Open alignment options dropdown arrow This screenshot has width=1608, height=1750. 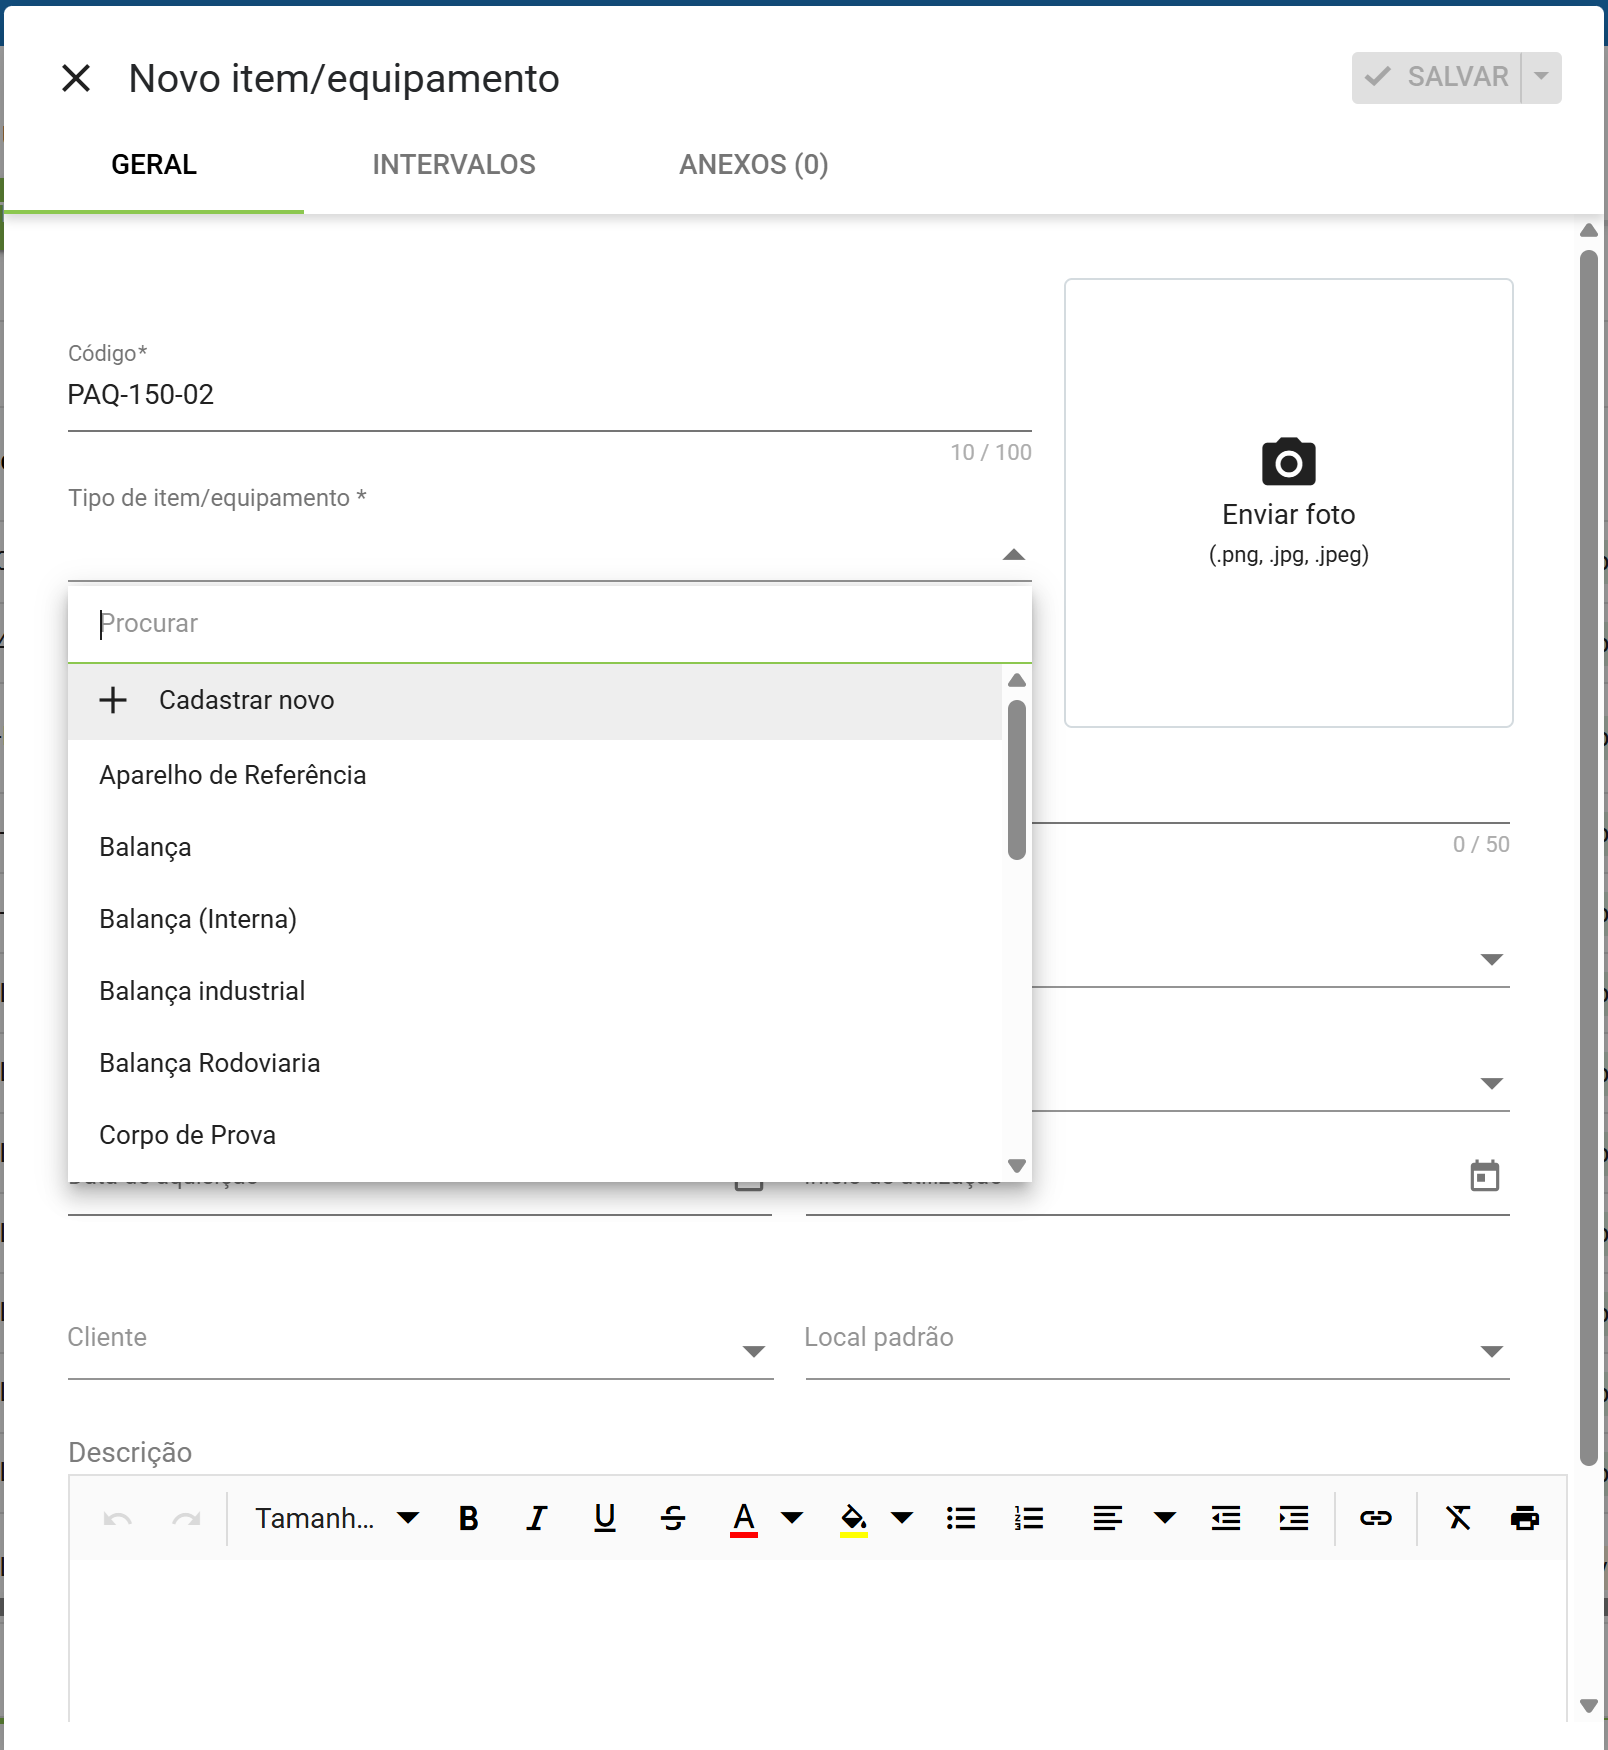(x=1165, y=1519)
